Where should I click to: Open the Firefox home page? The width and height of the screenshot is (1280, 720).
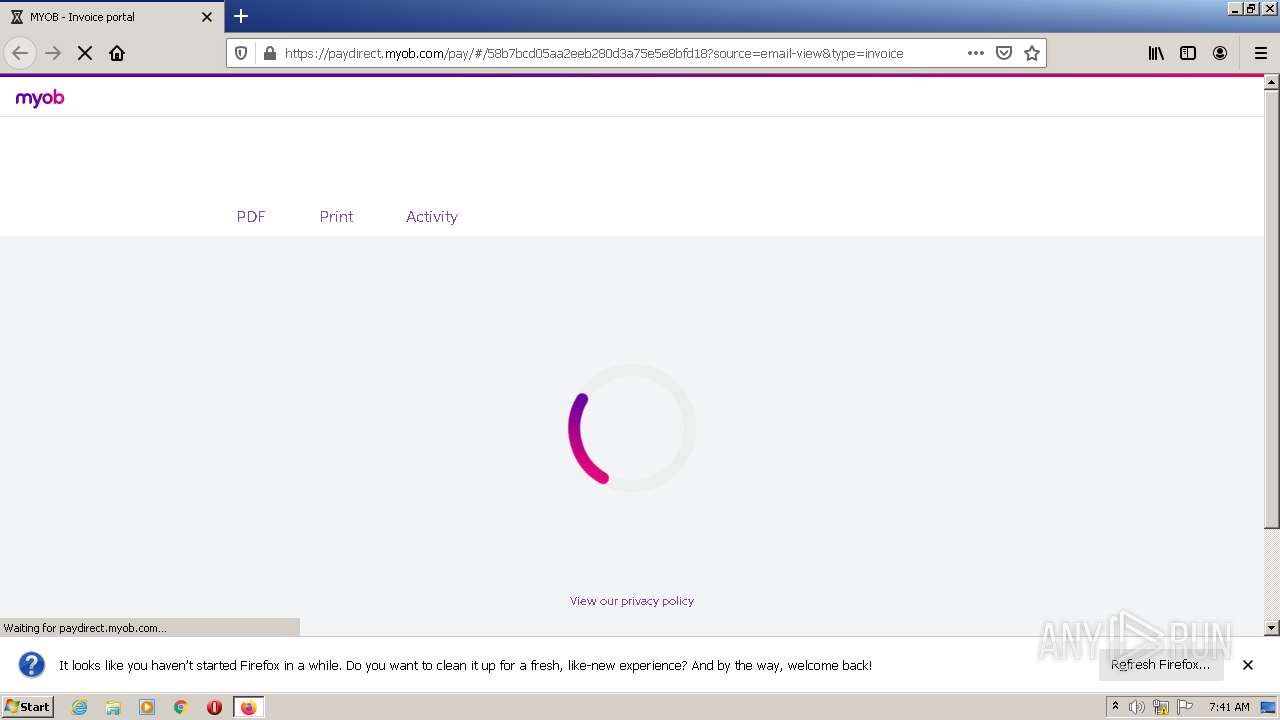coord(117,53)
